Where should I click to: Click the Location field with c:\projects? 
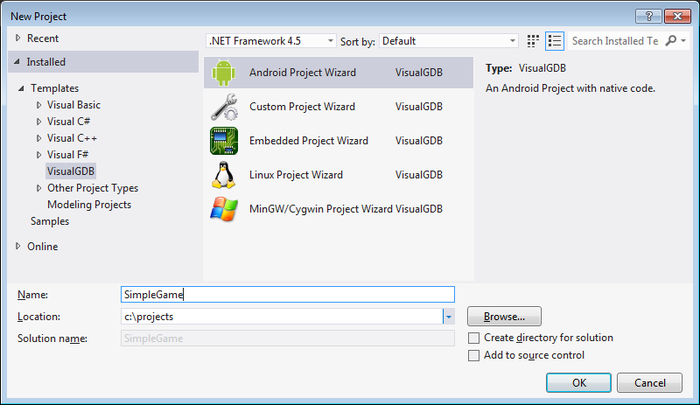[282, 317]
